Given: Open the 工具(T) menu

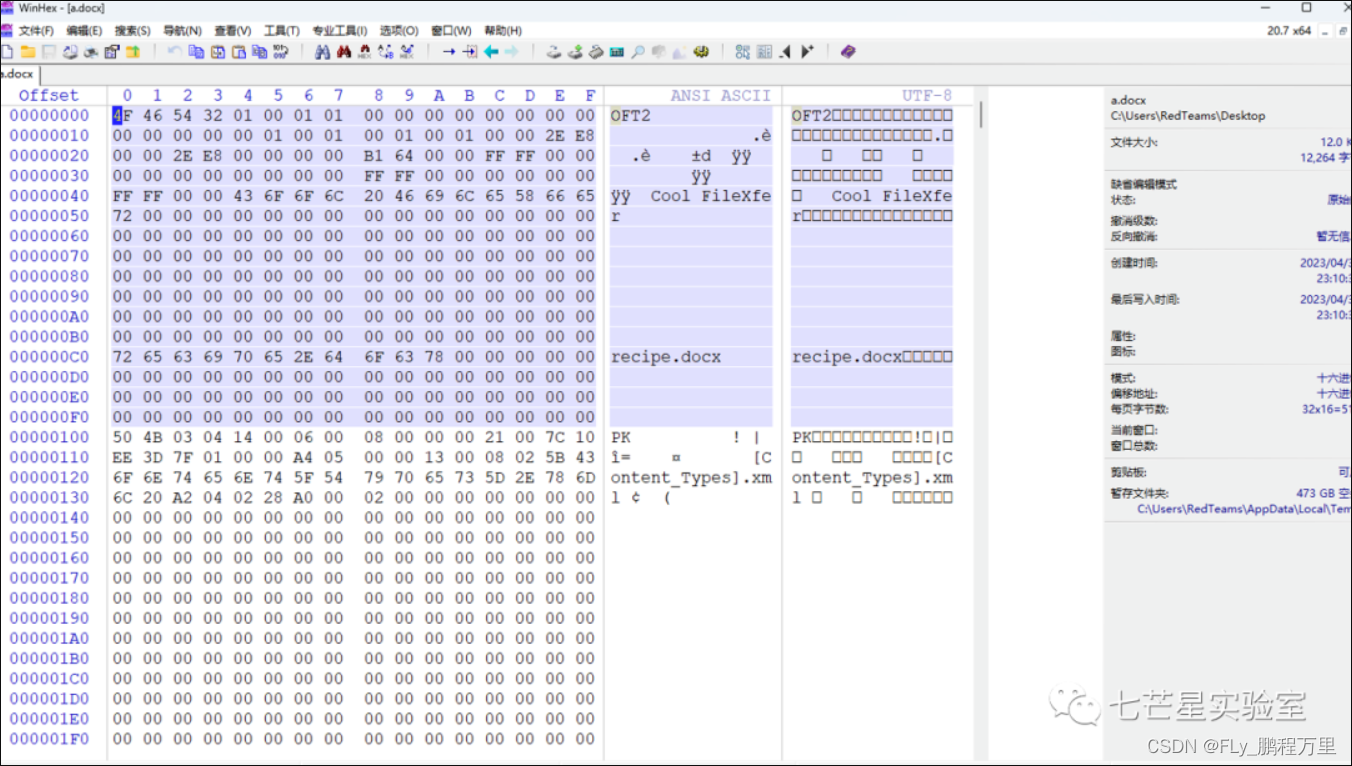Looking at the screenshot, I should point(281,31).
